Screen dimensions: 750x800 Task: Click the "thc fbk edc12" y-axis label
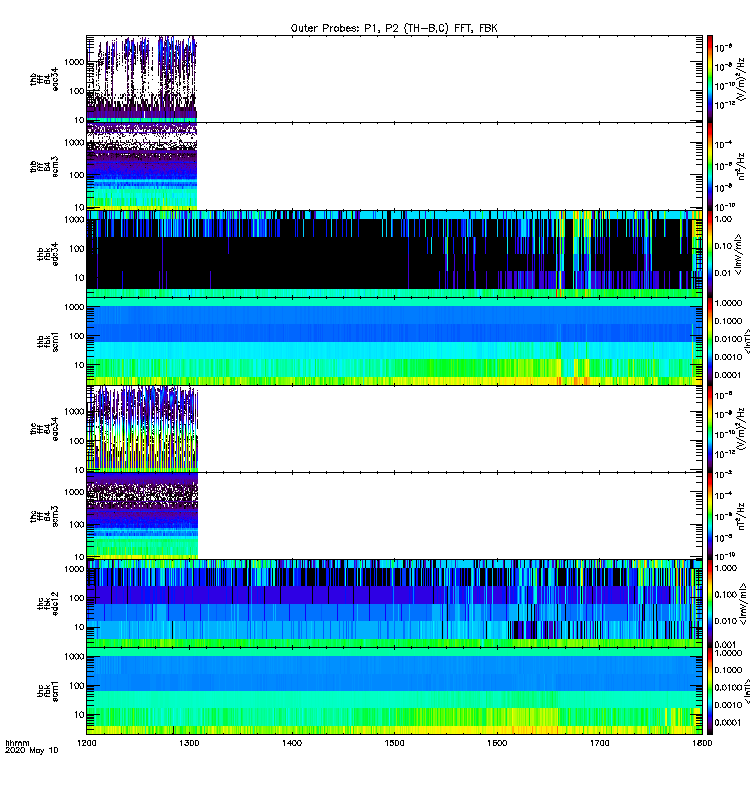[x=48, y=604]
